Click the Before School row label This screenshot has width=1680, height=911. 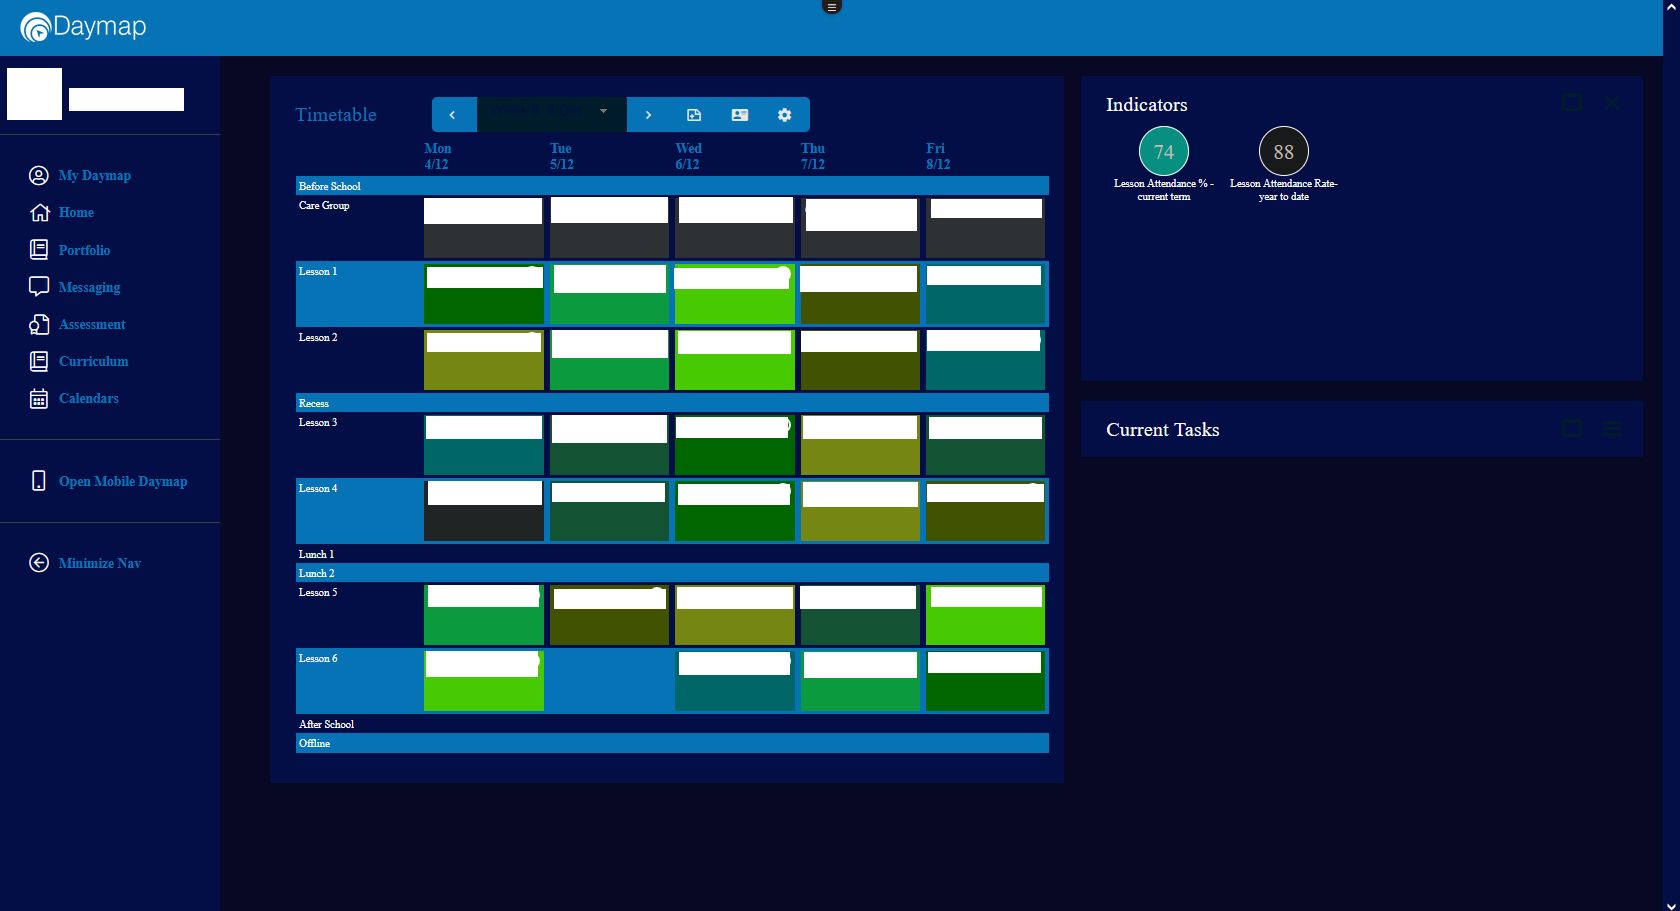[x=330, y=186]
